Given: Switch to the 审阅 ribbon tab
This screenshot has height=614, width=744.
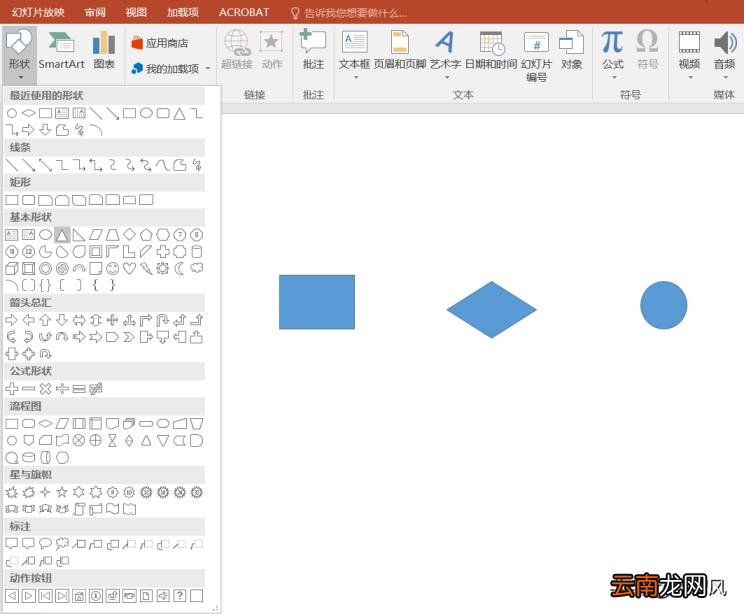Looking at the screenshot, I should 95,12.
